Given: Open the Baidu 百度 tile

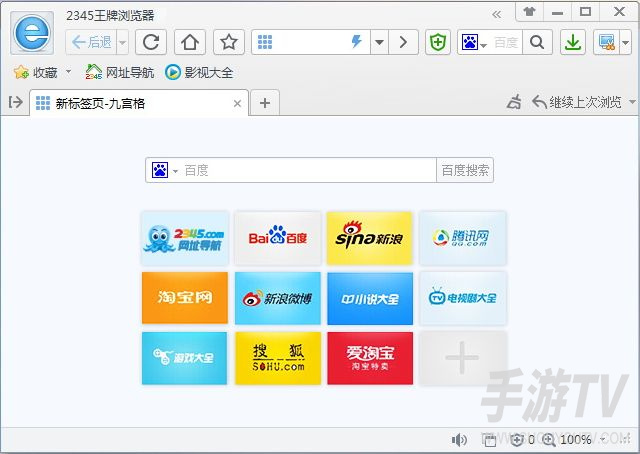Looking at the screenshot, I should click(278, 238).
